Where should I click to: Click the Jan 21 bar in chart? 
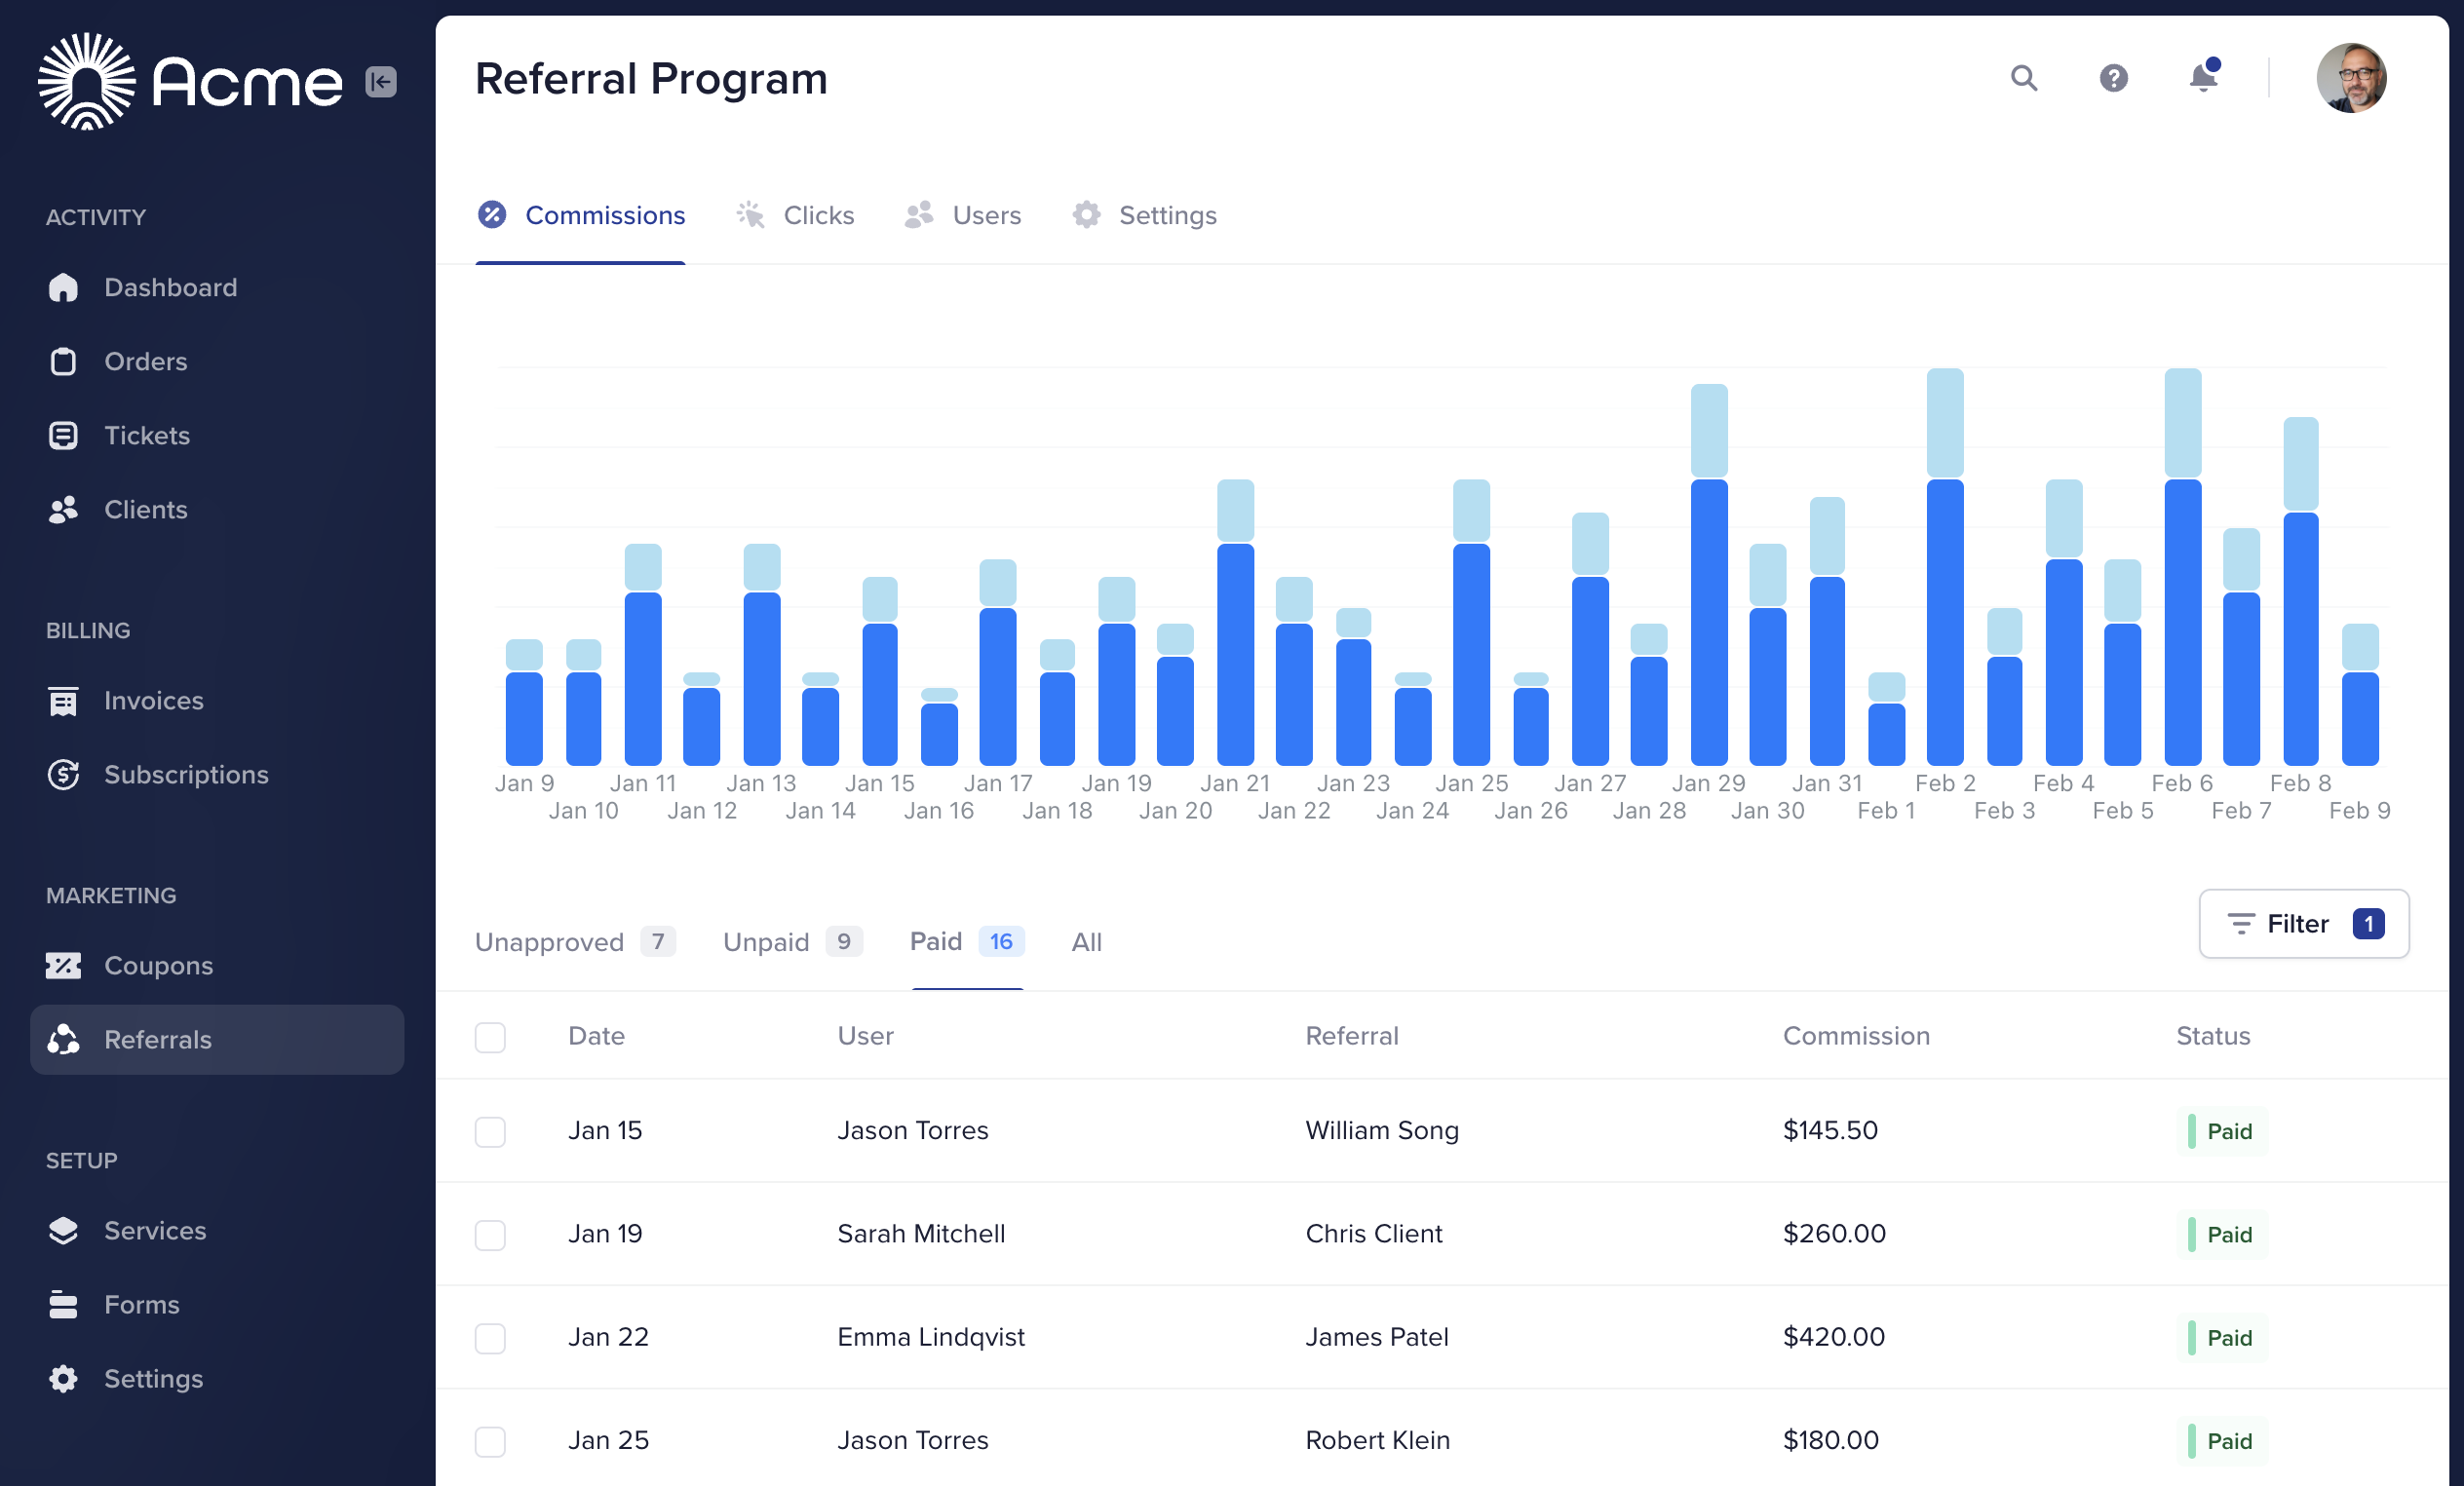(1235, 623)
